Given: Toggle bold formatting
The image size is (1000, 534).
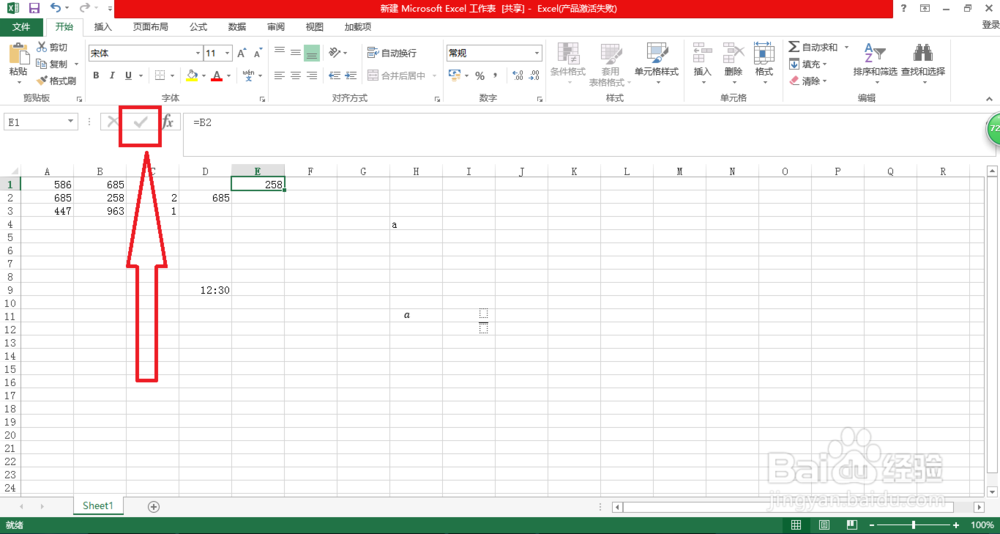Looking at the screenshot, I should pos(96,75).
